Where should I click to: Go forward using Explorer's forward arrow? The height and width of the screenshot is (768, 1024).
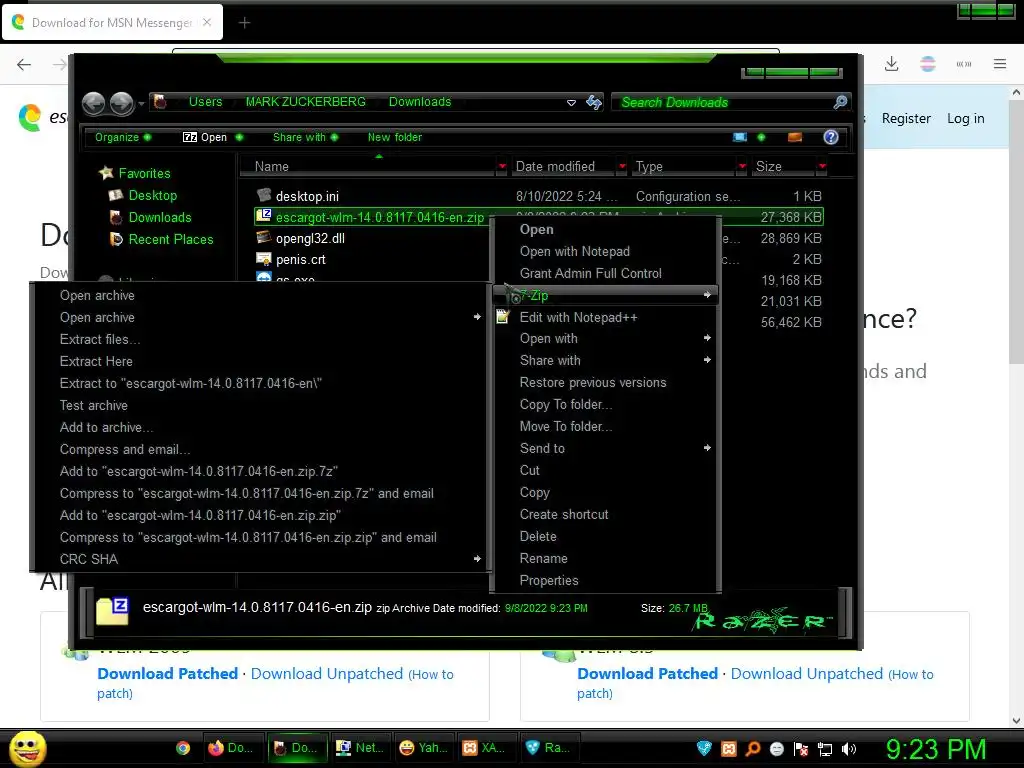point(121,103)
